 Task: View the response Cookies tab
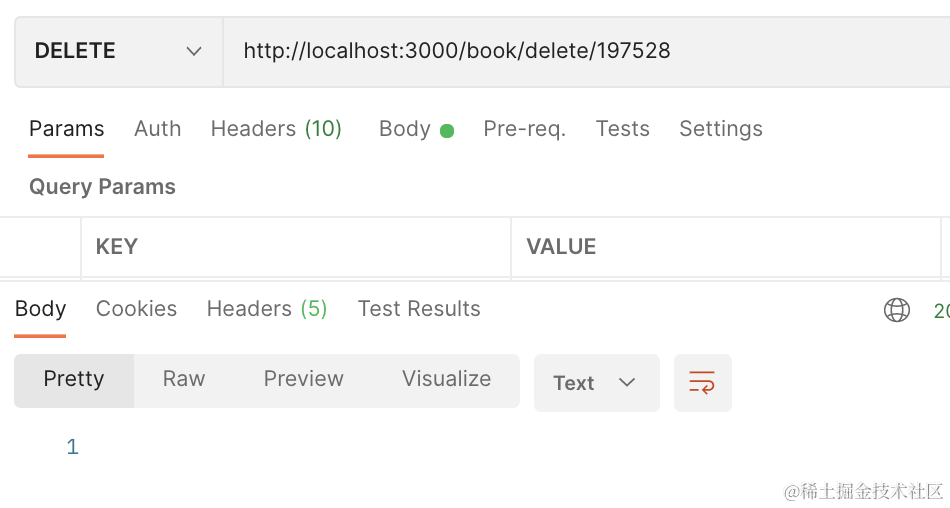[x=136, y=309]
